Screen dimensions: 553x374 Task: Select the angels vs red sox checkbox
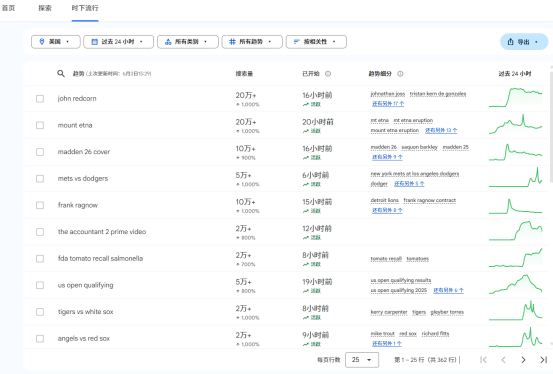pos(40,338)
